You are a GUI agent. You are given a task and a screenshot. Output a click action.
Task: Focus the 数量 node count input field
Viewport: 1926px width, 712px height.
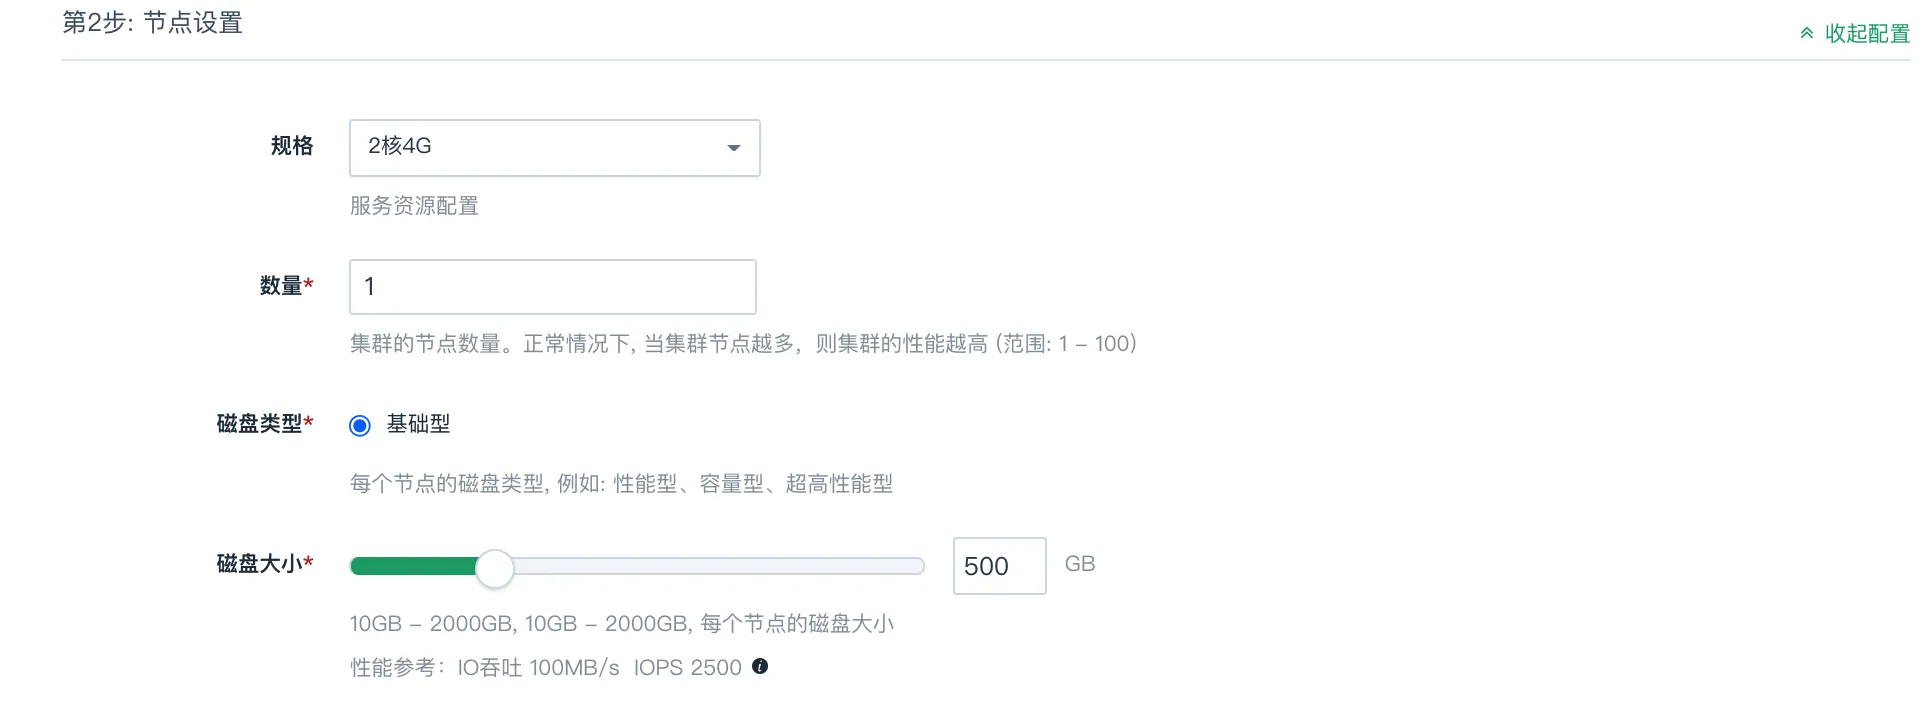coord(553,287)
